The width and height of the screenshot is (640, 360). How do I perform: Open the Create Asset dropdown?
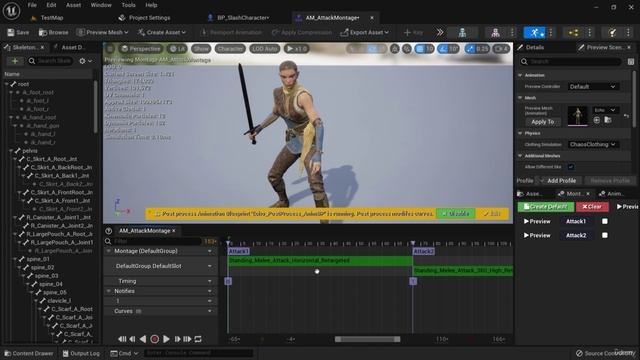pyautogui.click(x=162, y=32)
